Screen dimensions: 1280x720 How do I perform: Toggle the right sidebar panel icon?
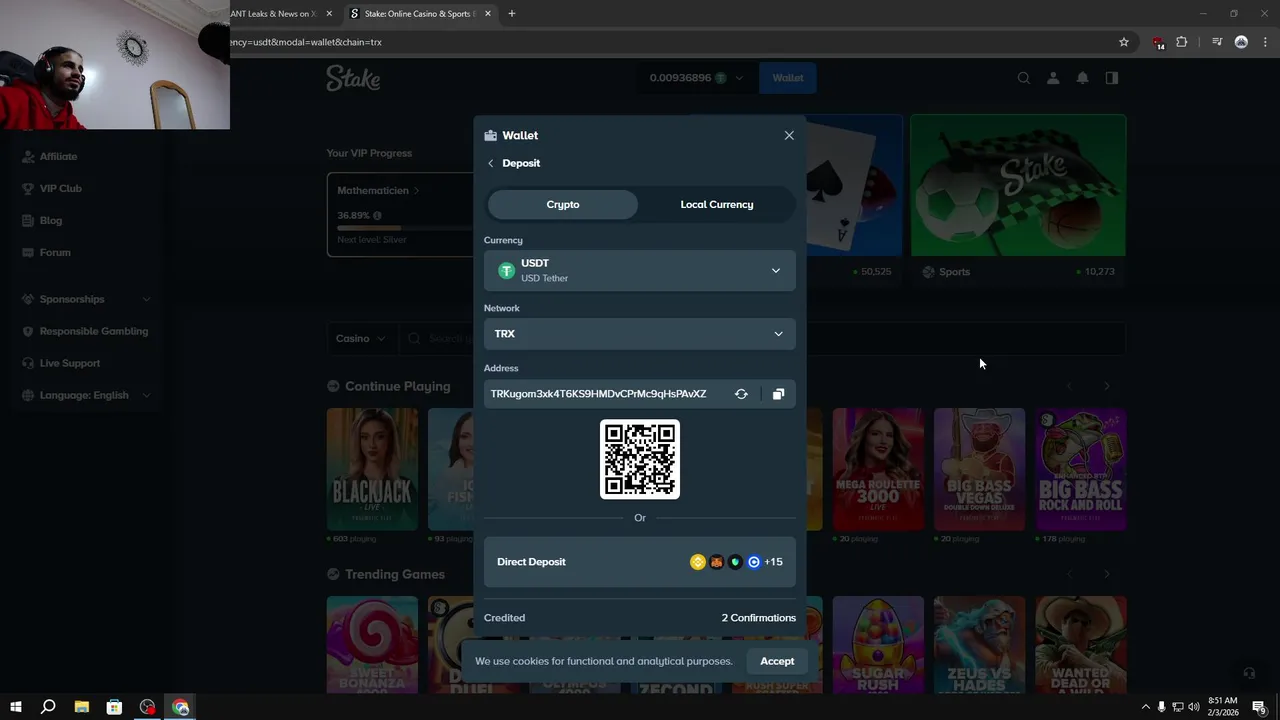click(x=1111, y=78)
